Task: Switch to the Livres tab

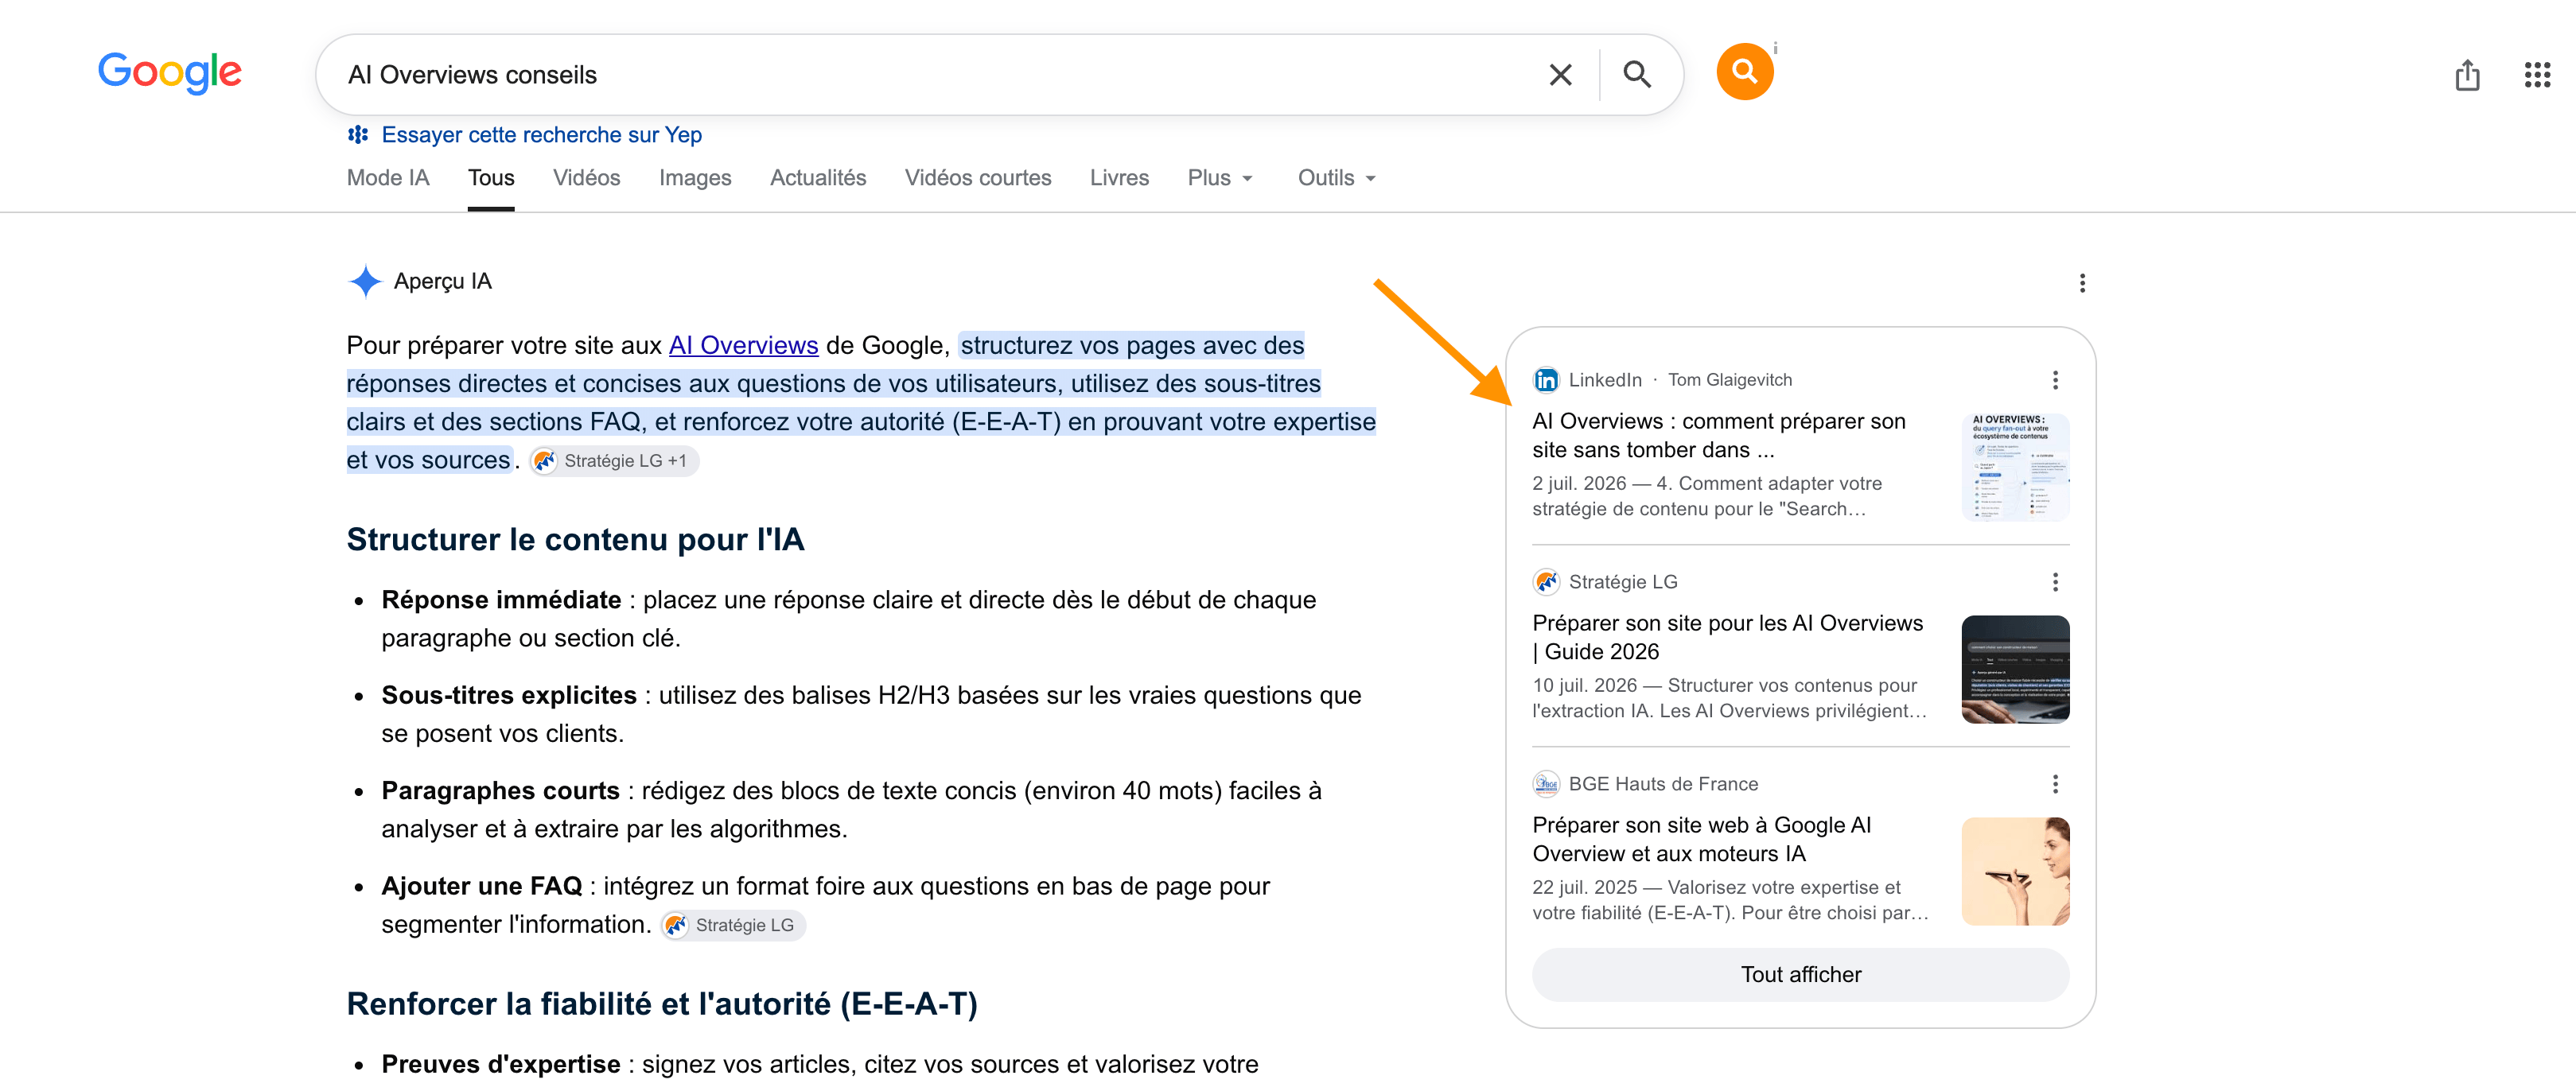Action: (1119, 178)
